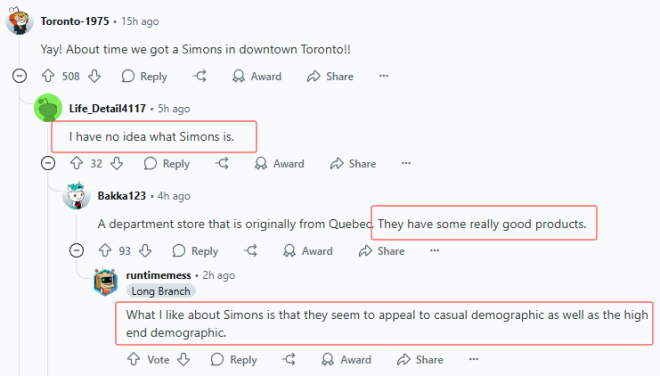Click repost icon on Bakka123's comment

(250, 251)
